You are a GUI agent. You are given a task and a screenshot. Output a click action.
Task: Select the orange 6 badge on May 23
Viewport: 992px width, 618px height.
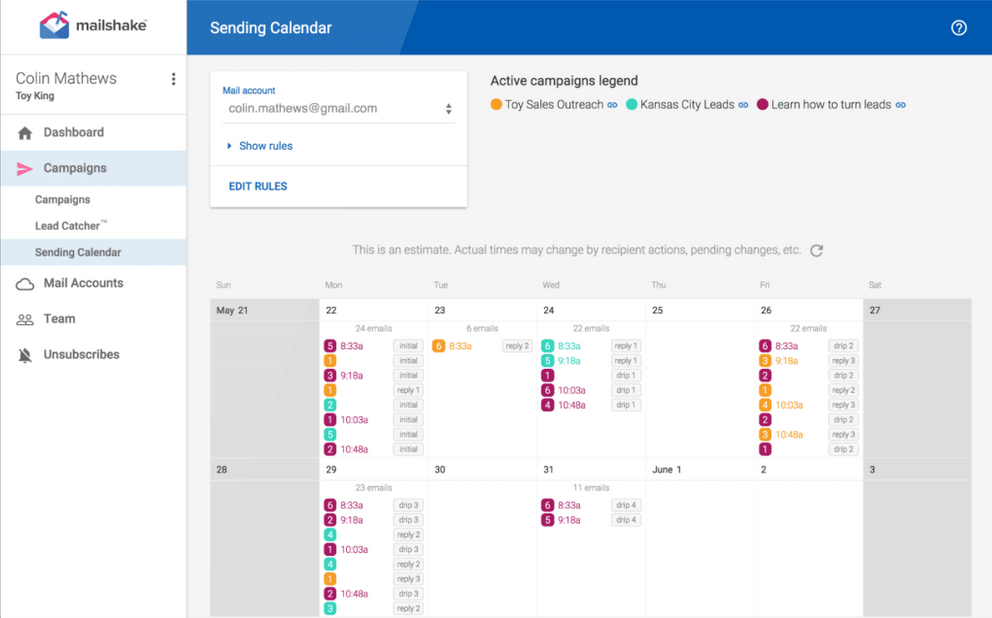click(x=438, y=346)
